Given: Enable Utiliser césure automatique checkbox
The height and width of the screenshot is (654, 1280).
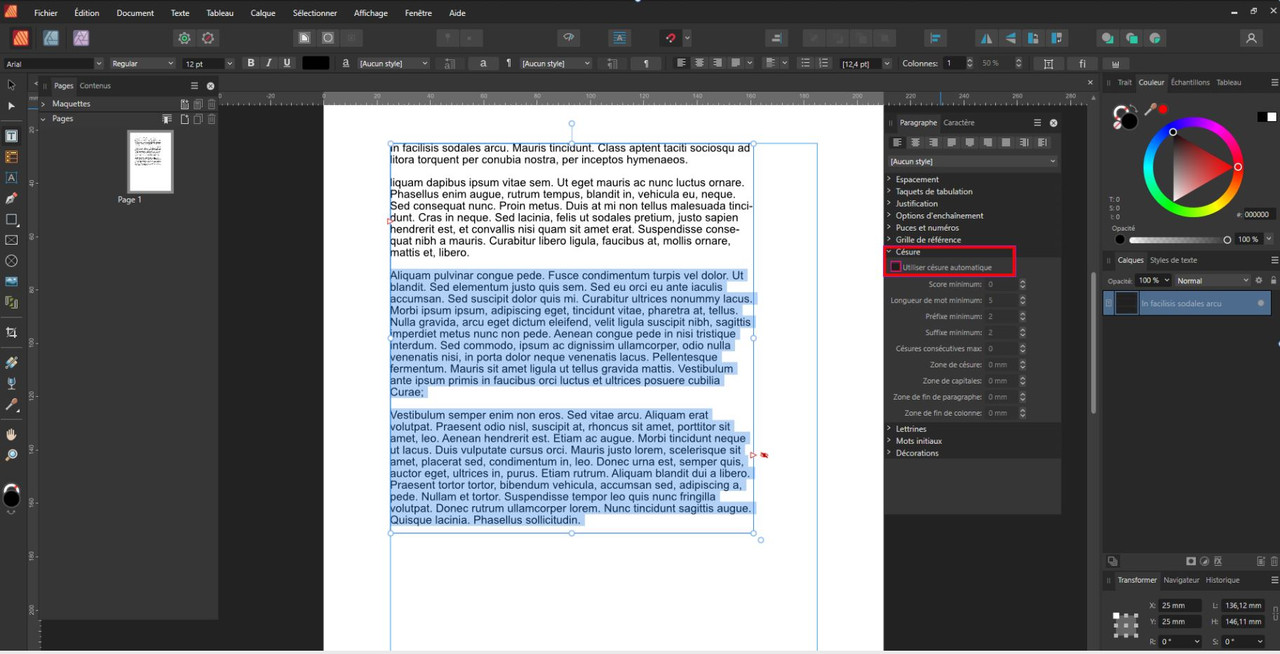Looking at the screenshot, I should point(896,267).
